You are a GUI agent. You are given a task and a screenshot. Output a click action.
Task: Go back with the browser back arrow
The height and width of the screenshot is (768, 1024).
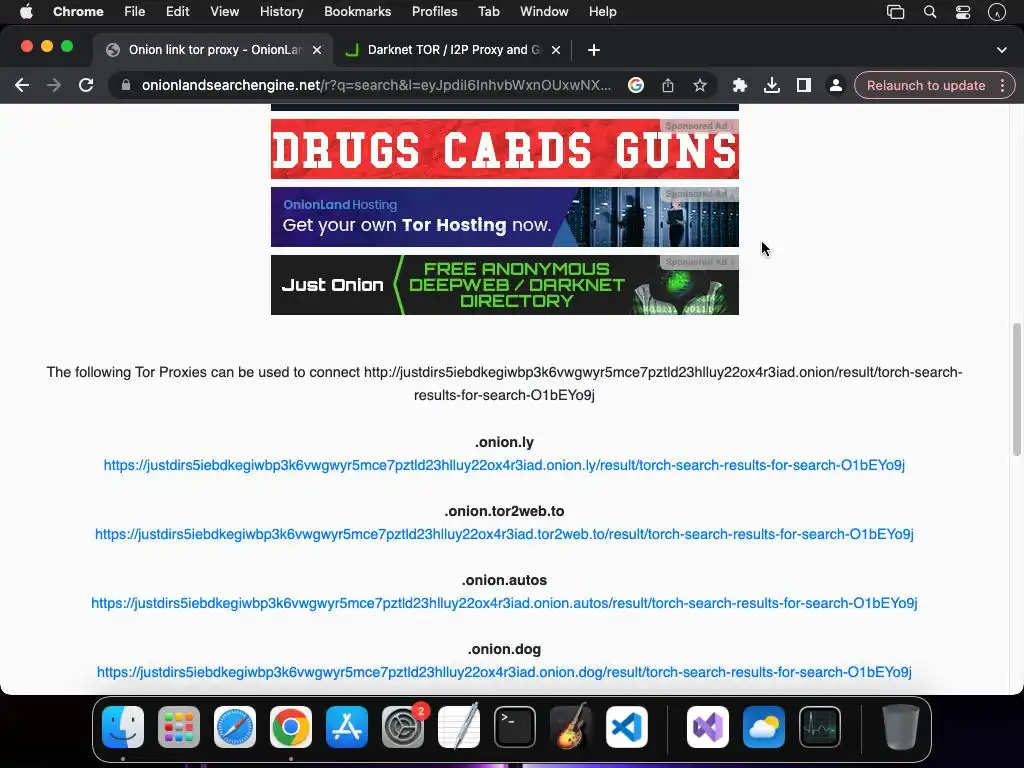tap(22, 86)
